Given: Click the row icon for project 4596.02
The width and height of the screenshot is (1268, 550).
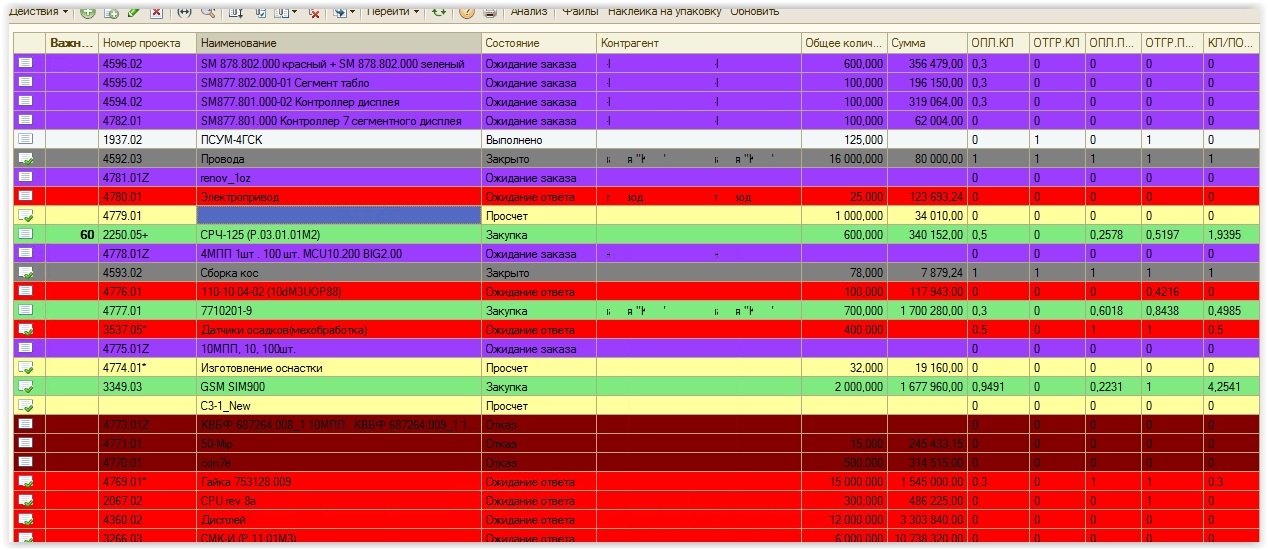Looking at the screenshot, I should [x=25, y=63].
